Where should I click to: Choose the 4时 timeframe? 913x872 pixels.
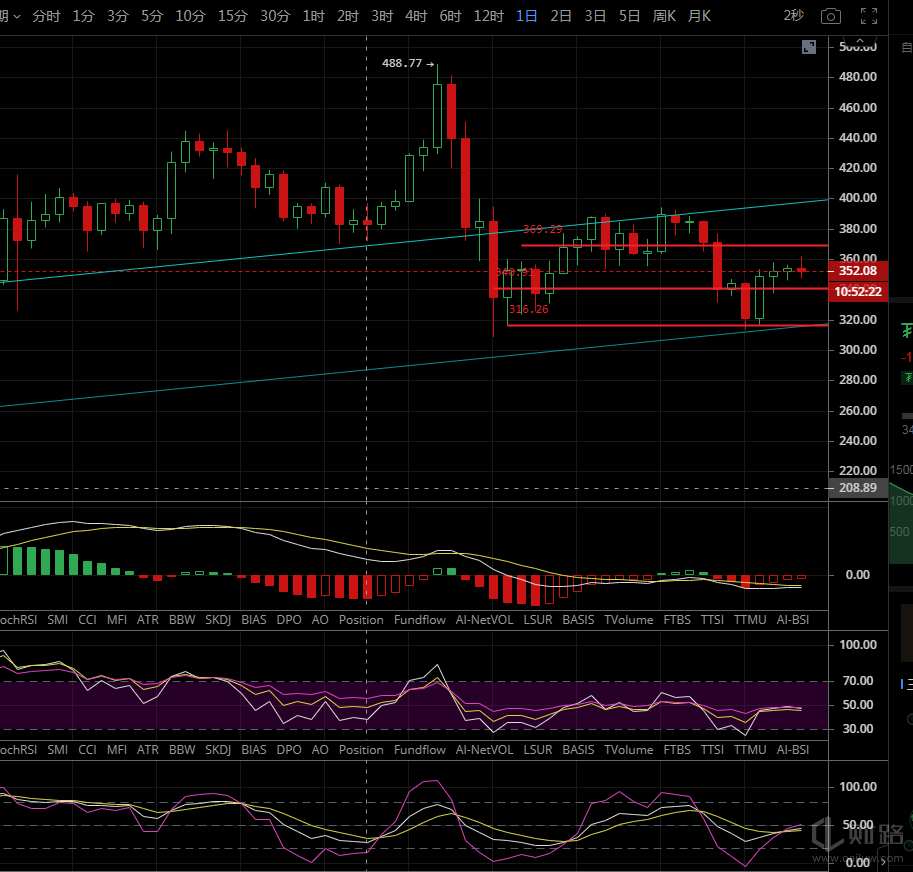pyautogui.click(x=416, y=16)
